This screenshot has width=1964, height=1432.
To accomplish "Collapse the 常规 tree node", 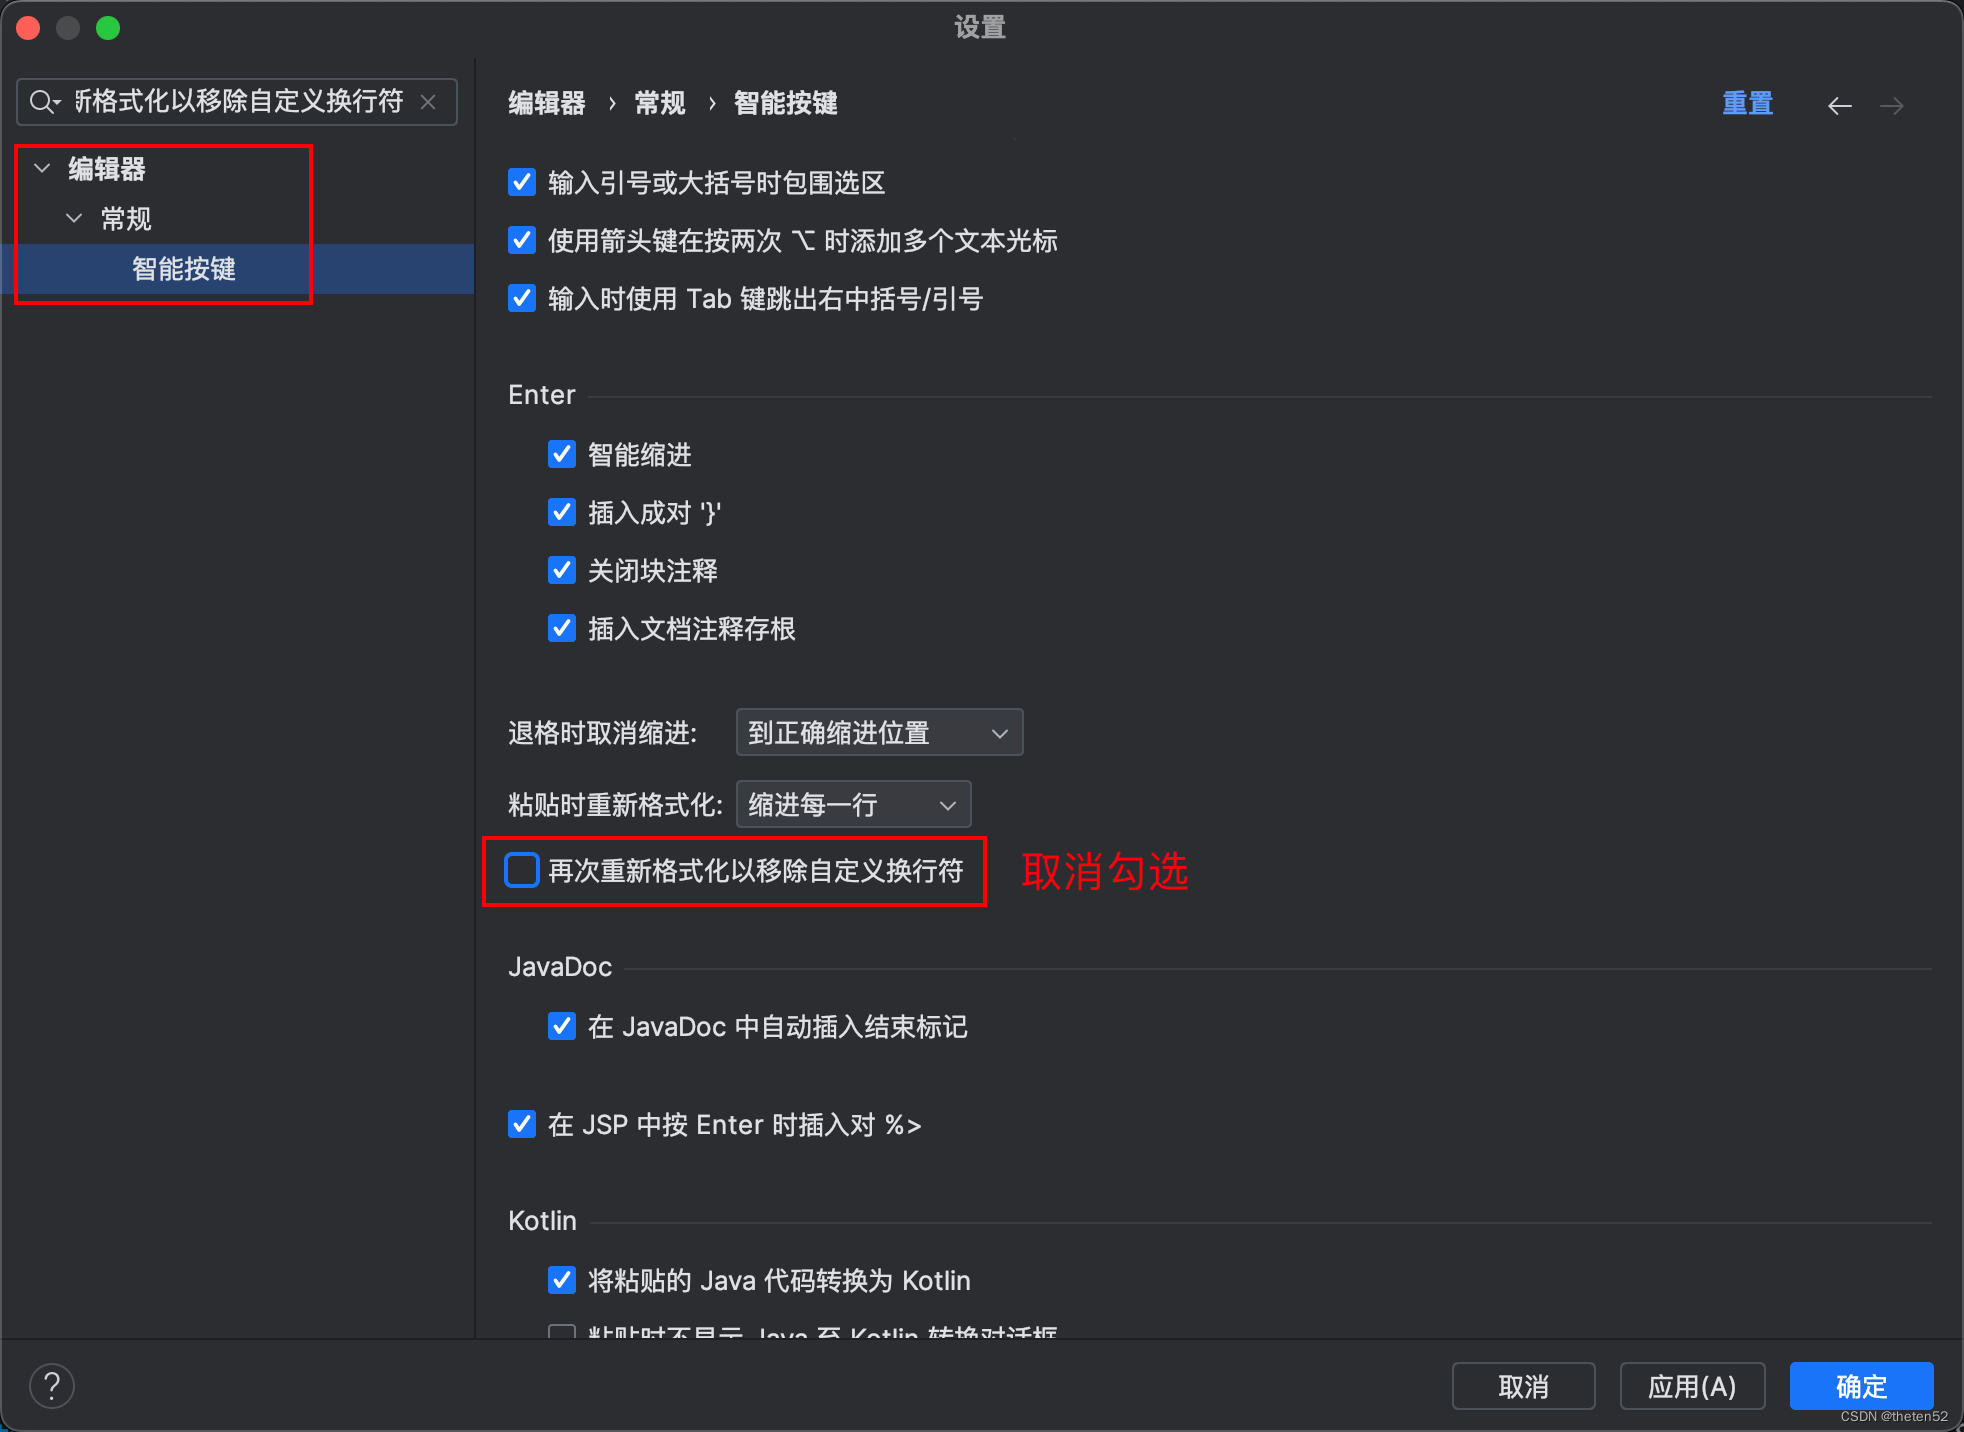I will click(73, 218).
